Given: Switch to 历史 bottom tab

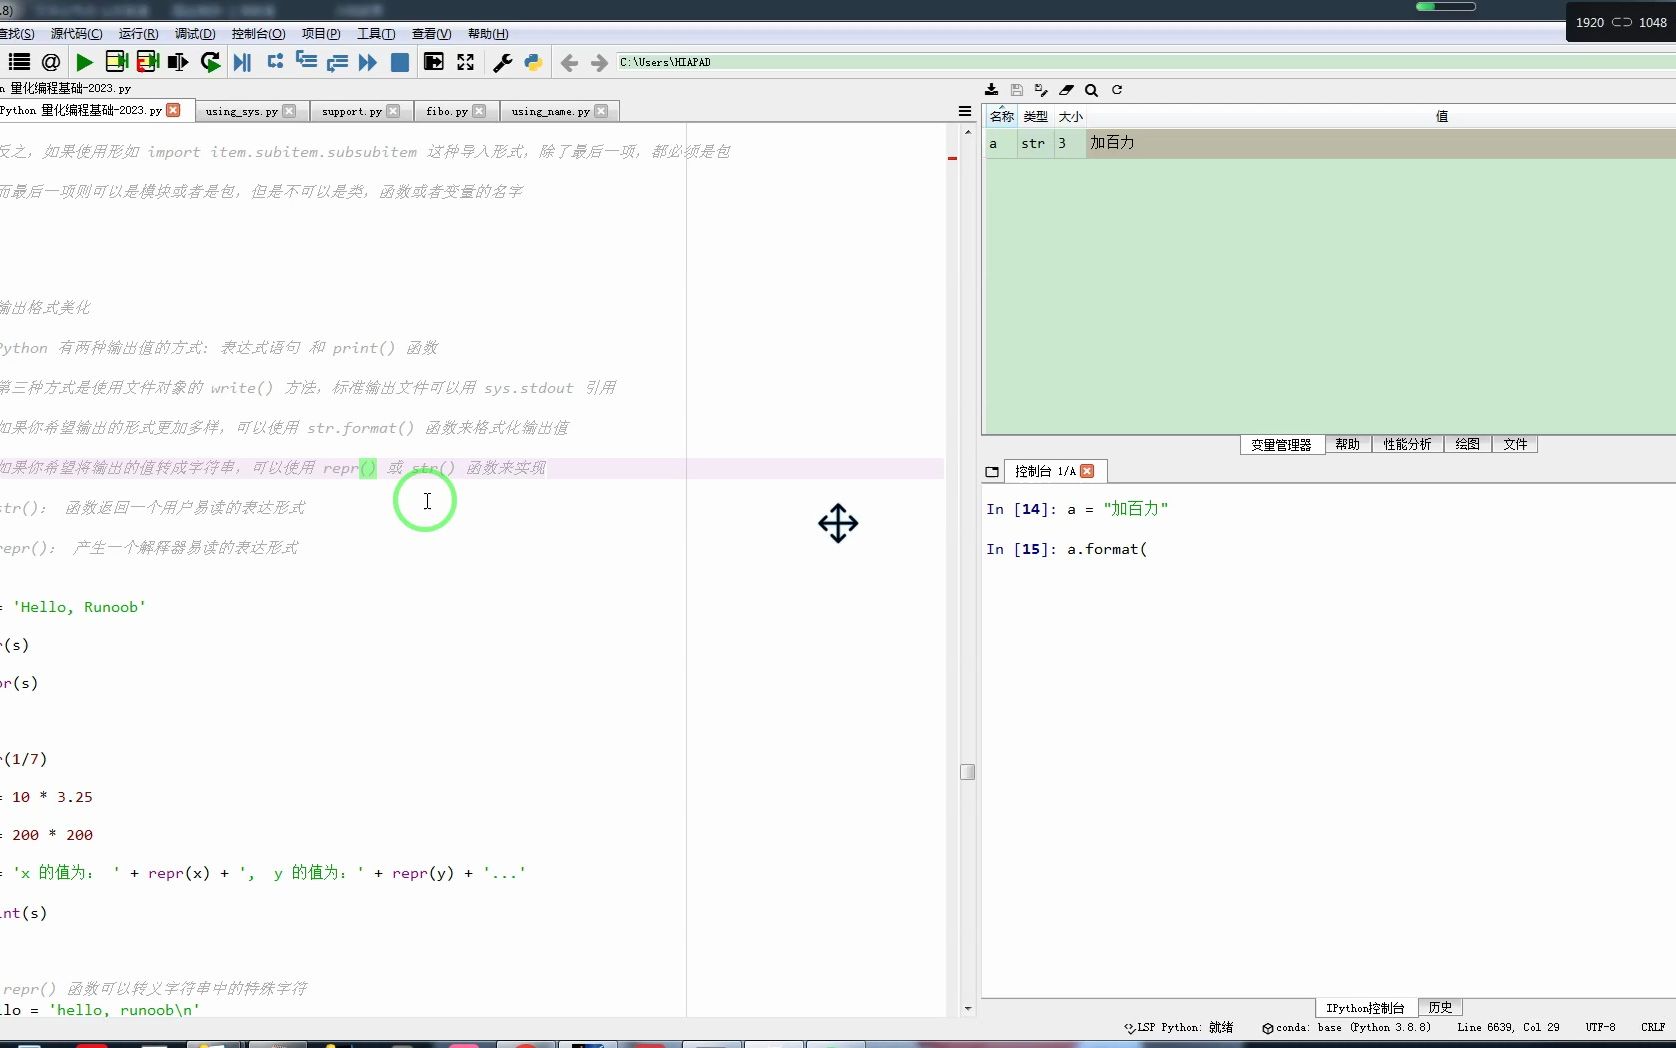Looking at the screenshot, I should (1440, 1008).
